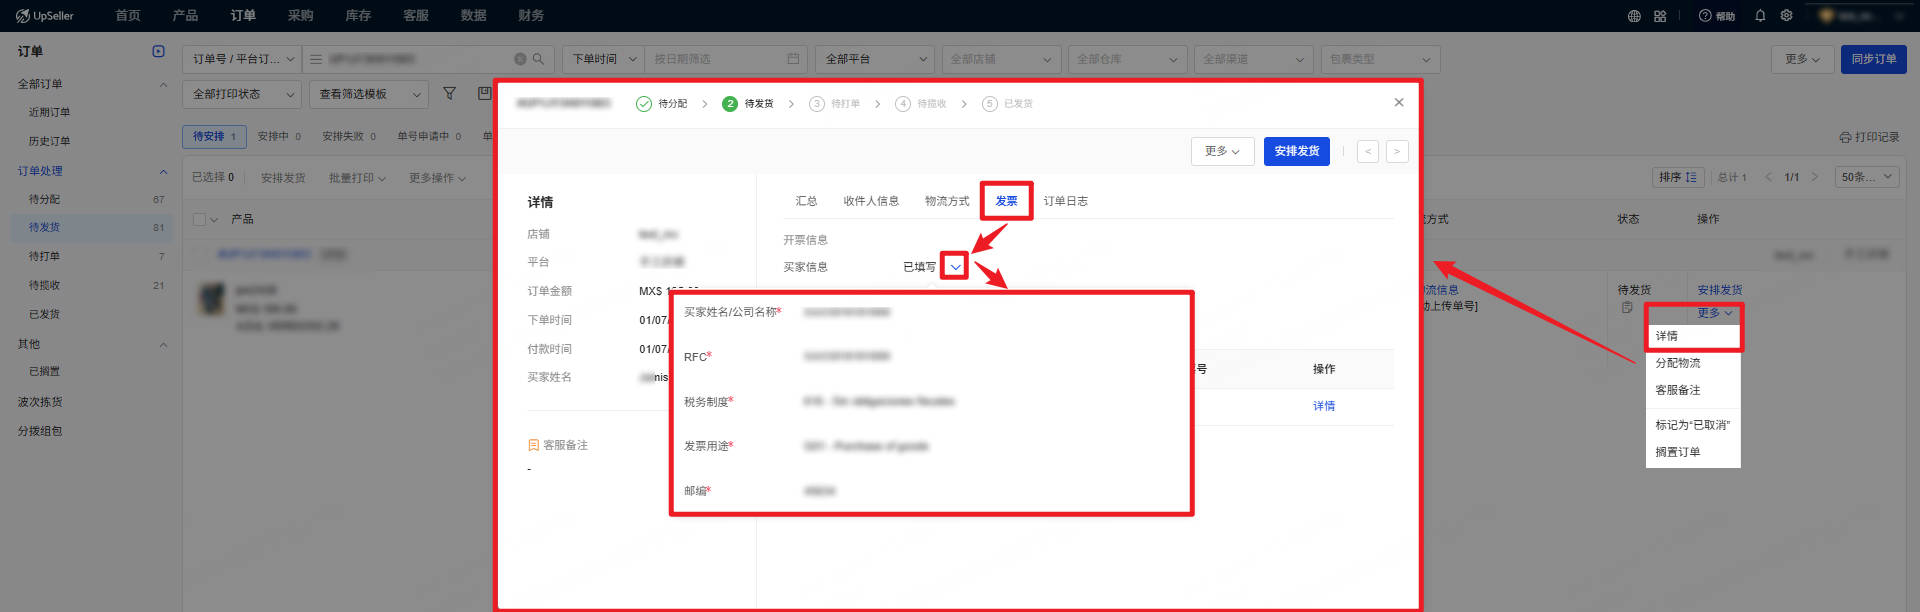Open the 更多 dropdown beside 同步订单
Viewport: 1920px width, 612px height.
[1803, 59]
